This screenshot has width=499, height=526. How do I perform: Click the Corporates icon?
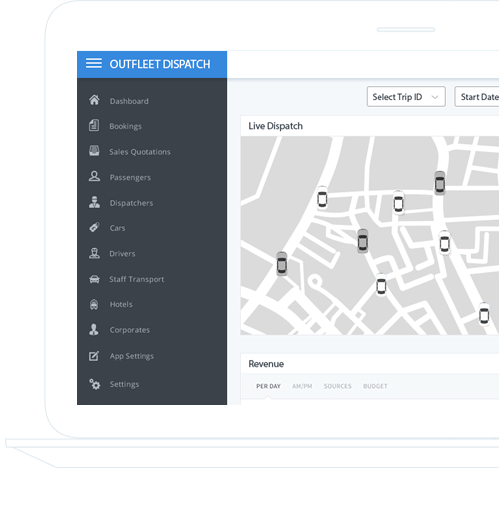94,329
